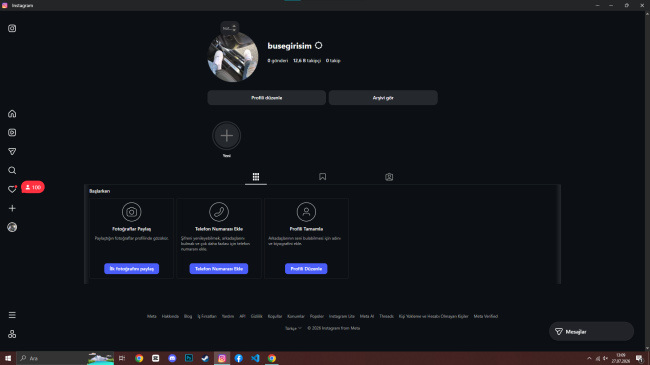This screenshot has width=650, height=365.
Task: Open the Konumlar footer link
Action: (296, 316)
